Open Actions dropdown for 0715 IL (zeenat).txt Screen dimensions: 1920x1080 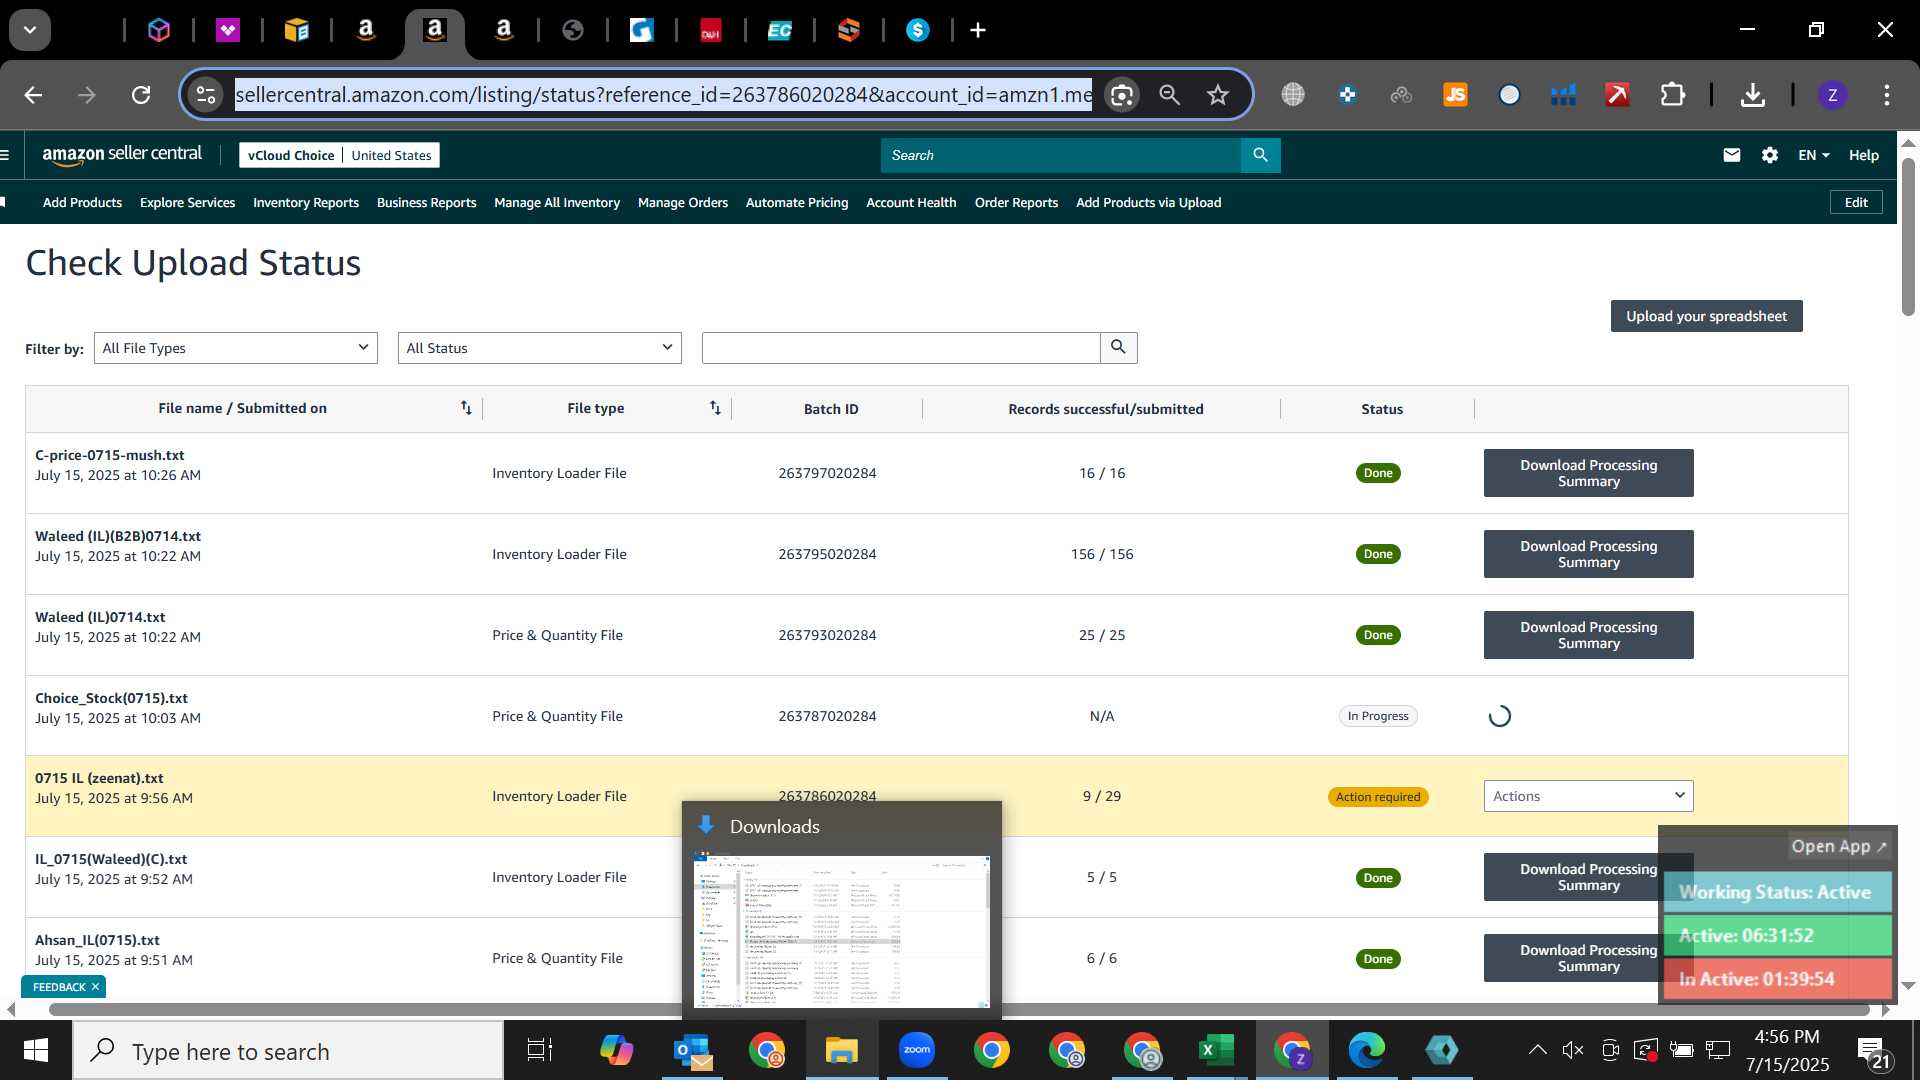(1588, 796)
